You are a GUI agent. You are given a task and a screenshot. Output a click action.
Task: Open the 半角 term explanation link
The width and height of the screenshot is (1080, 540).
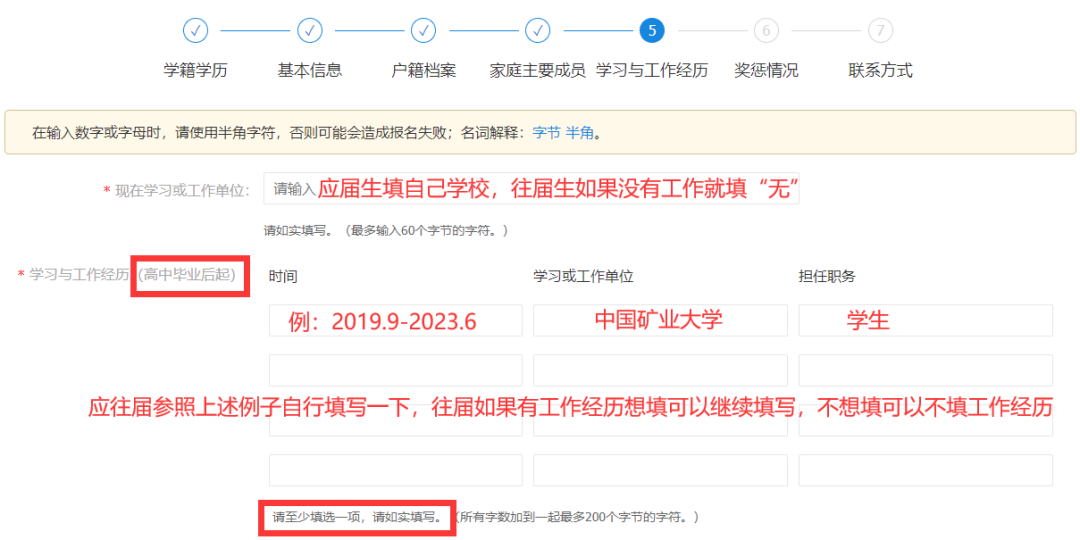(580, 132)
